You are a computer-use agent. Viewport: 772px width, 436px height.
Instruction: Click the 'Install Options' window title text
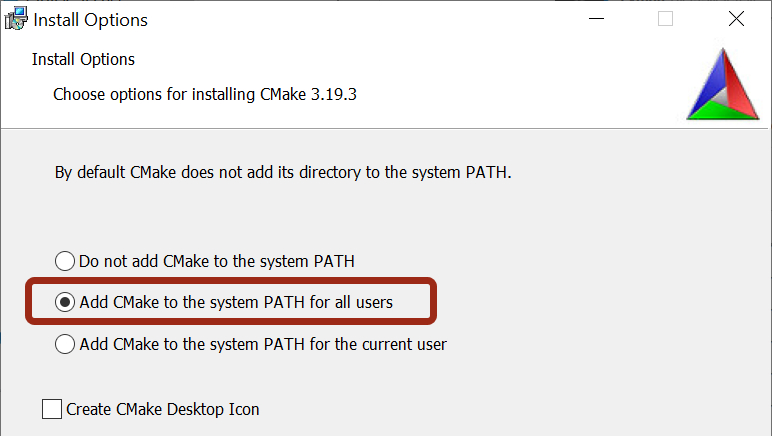click(91, 19)
